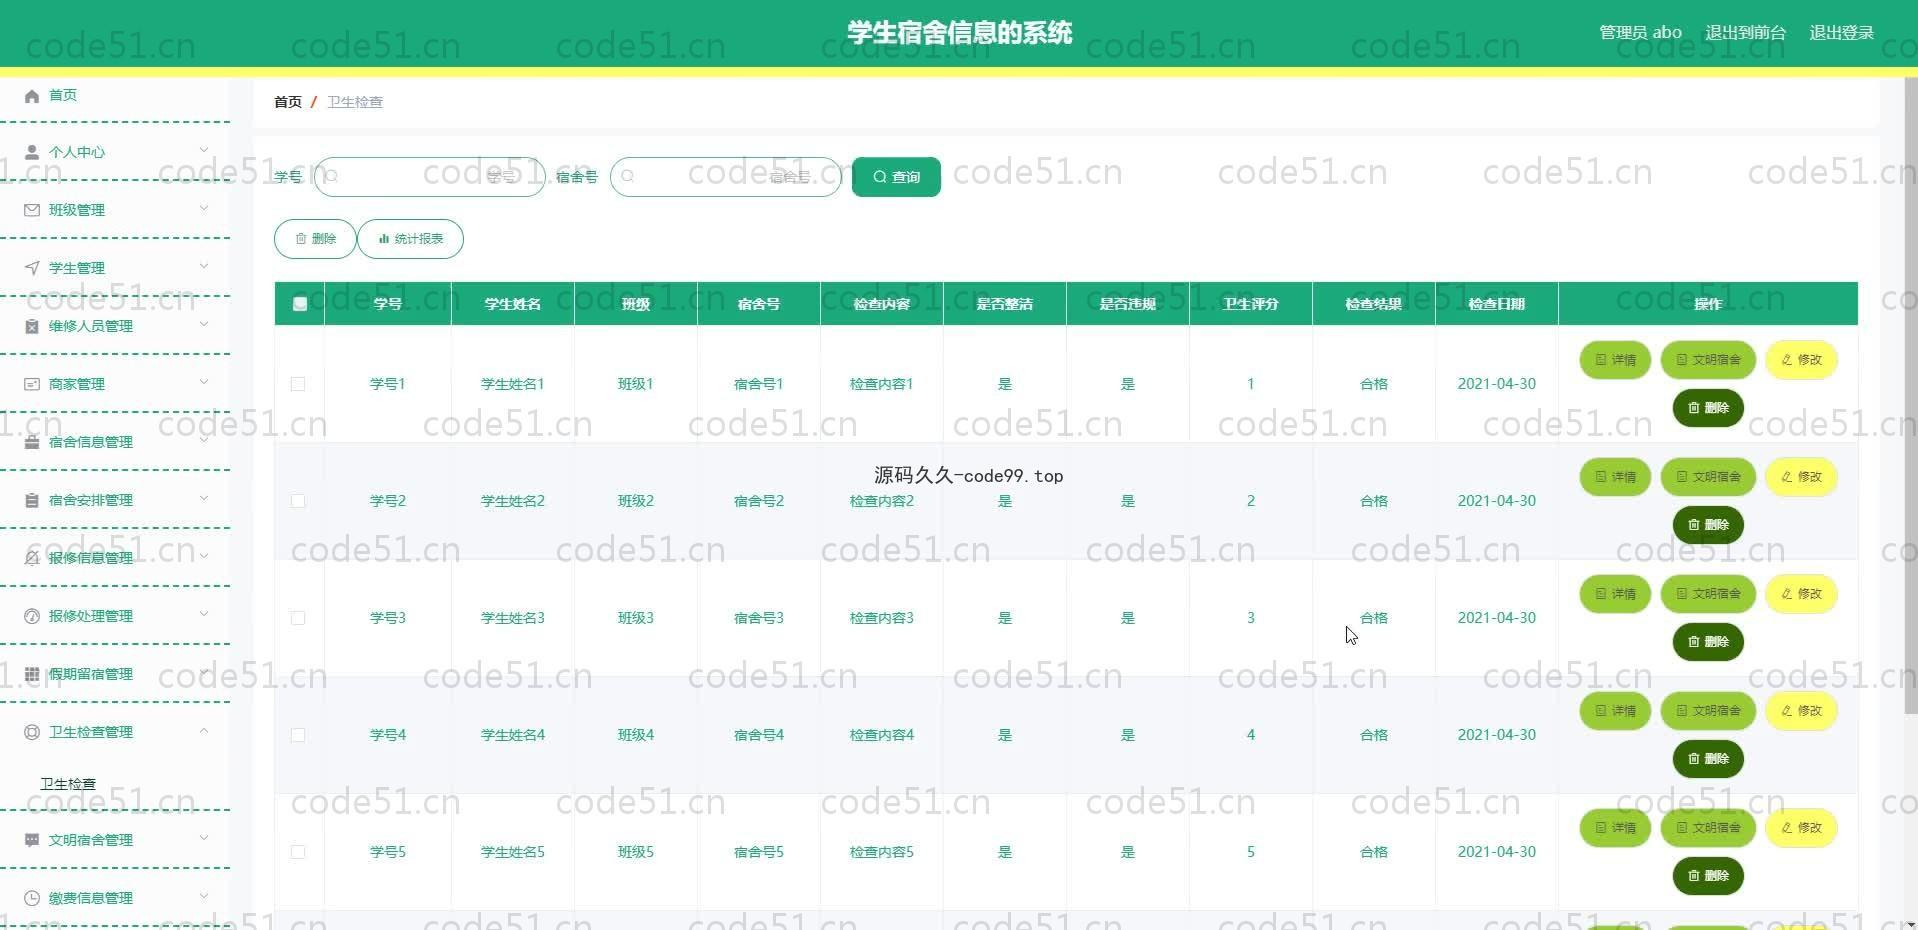The width and height of the screenshot is (1918, 930).
Task: Expand 宿舍安排管理 menu chevron
Action: (x=204, y=499)
